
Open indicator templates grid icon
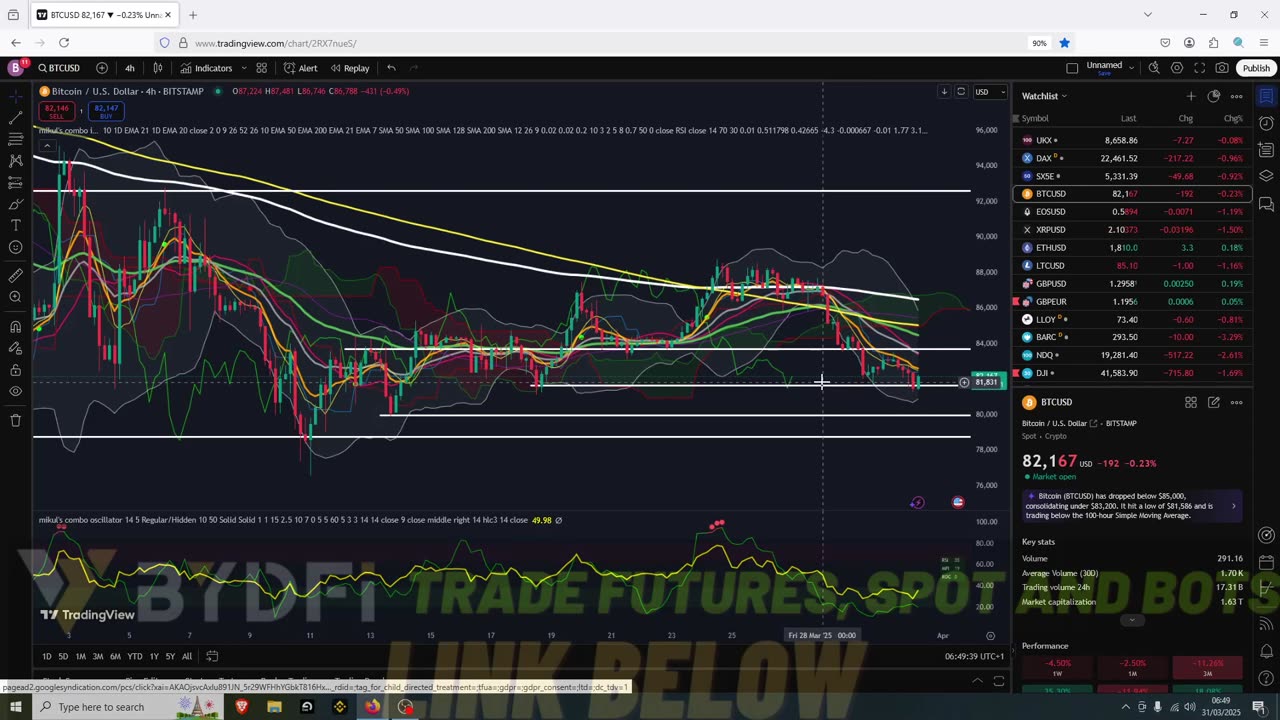pyautogui.click(x=261, y=68)
